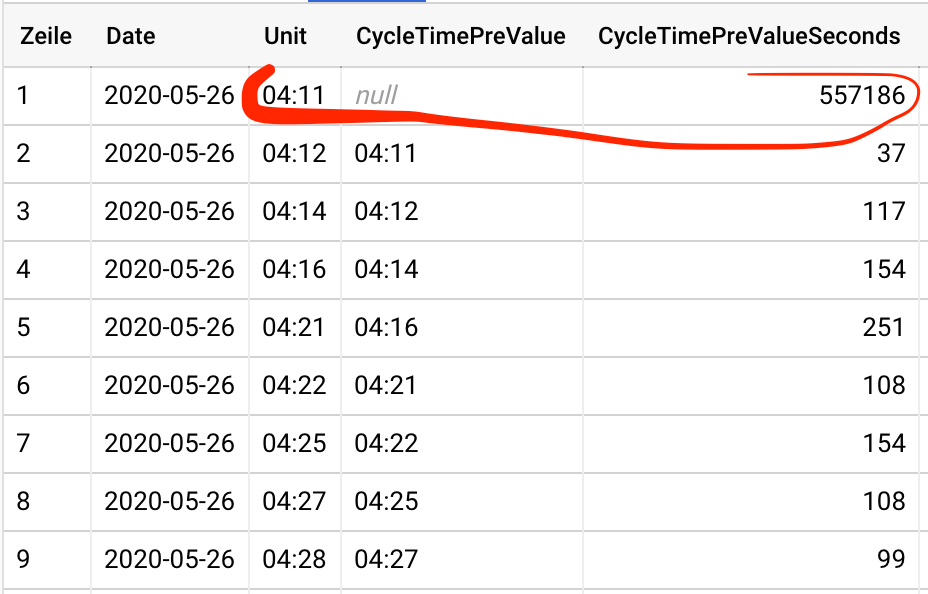Click the null cell in row 1
Image resolution: width=928 pixels, height=594 pixels.
pos(377,96)
